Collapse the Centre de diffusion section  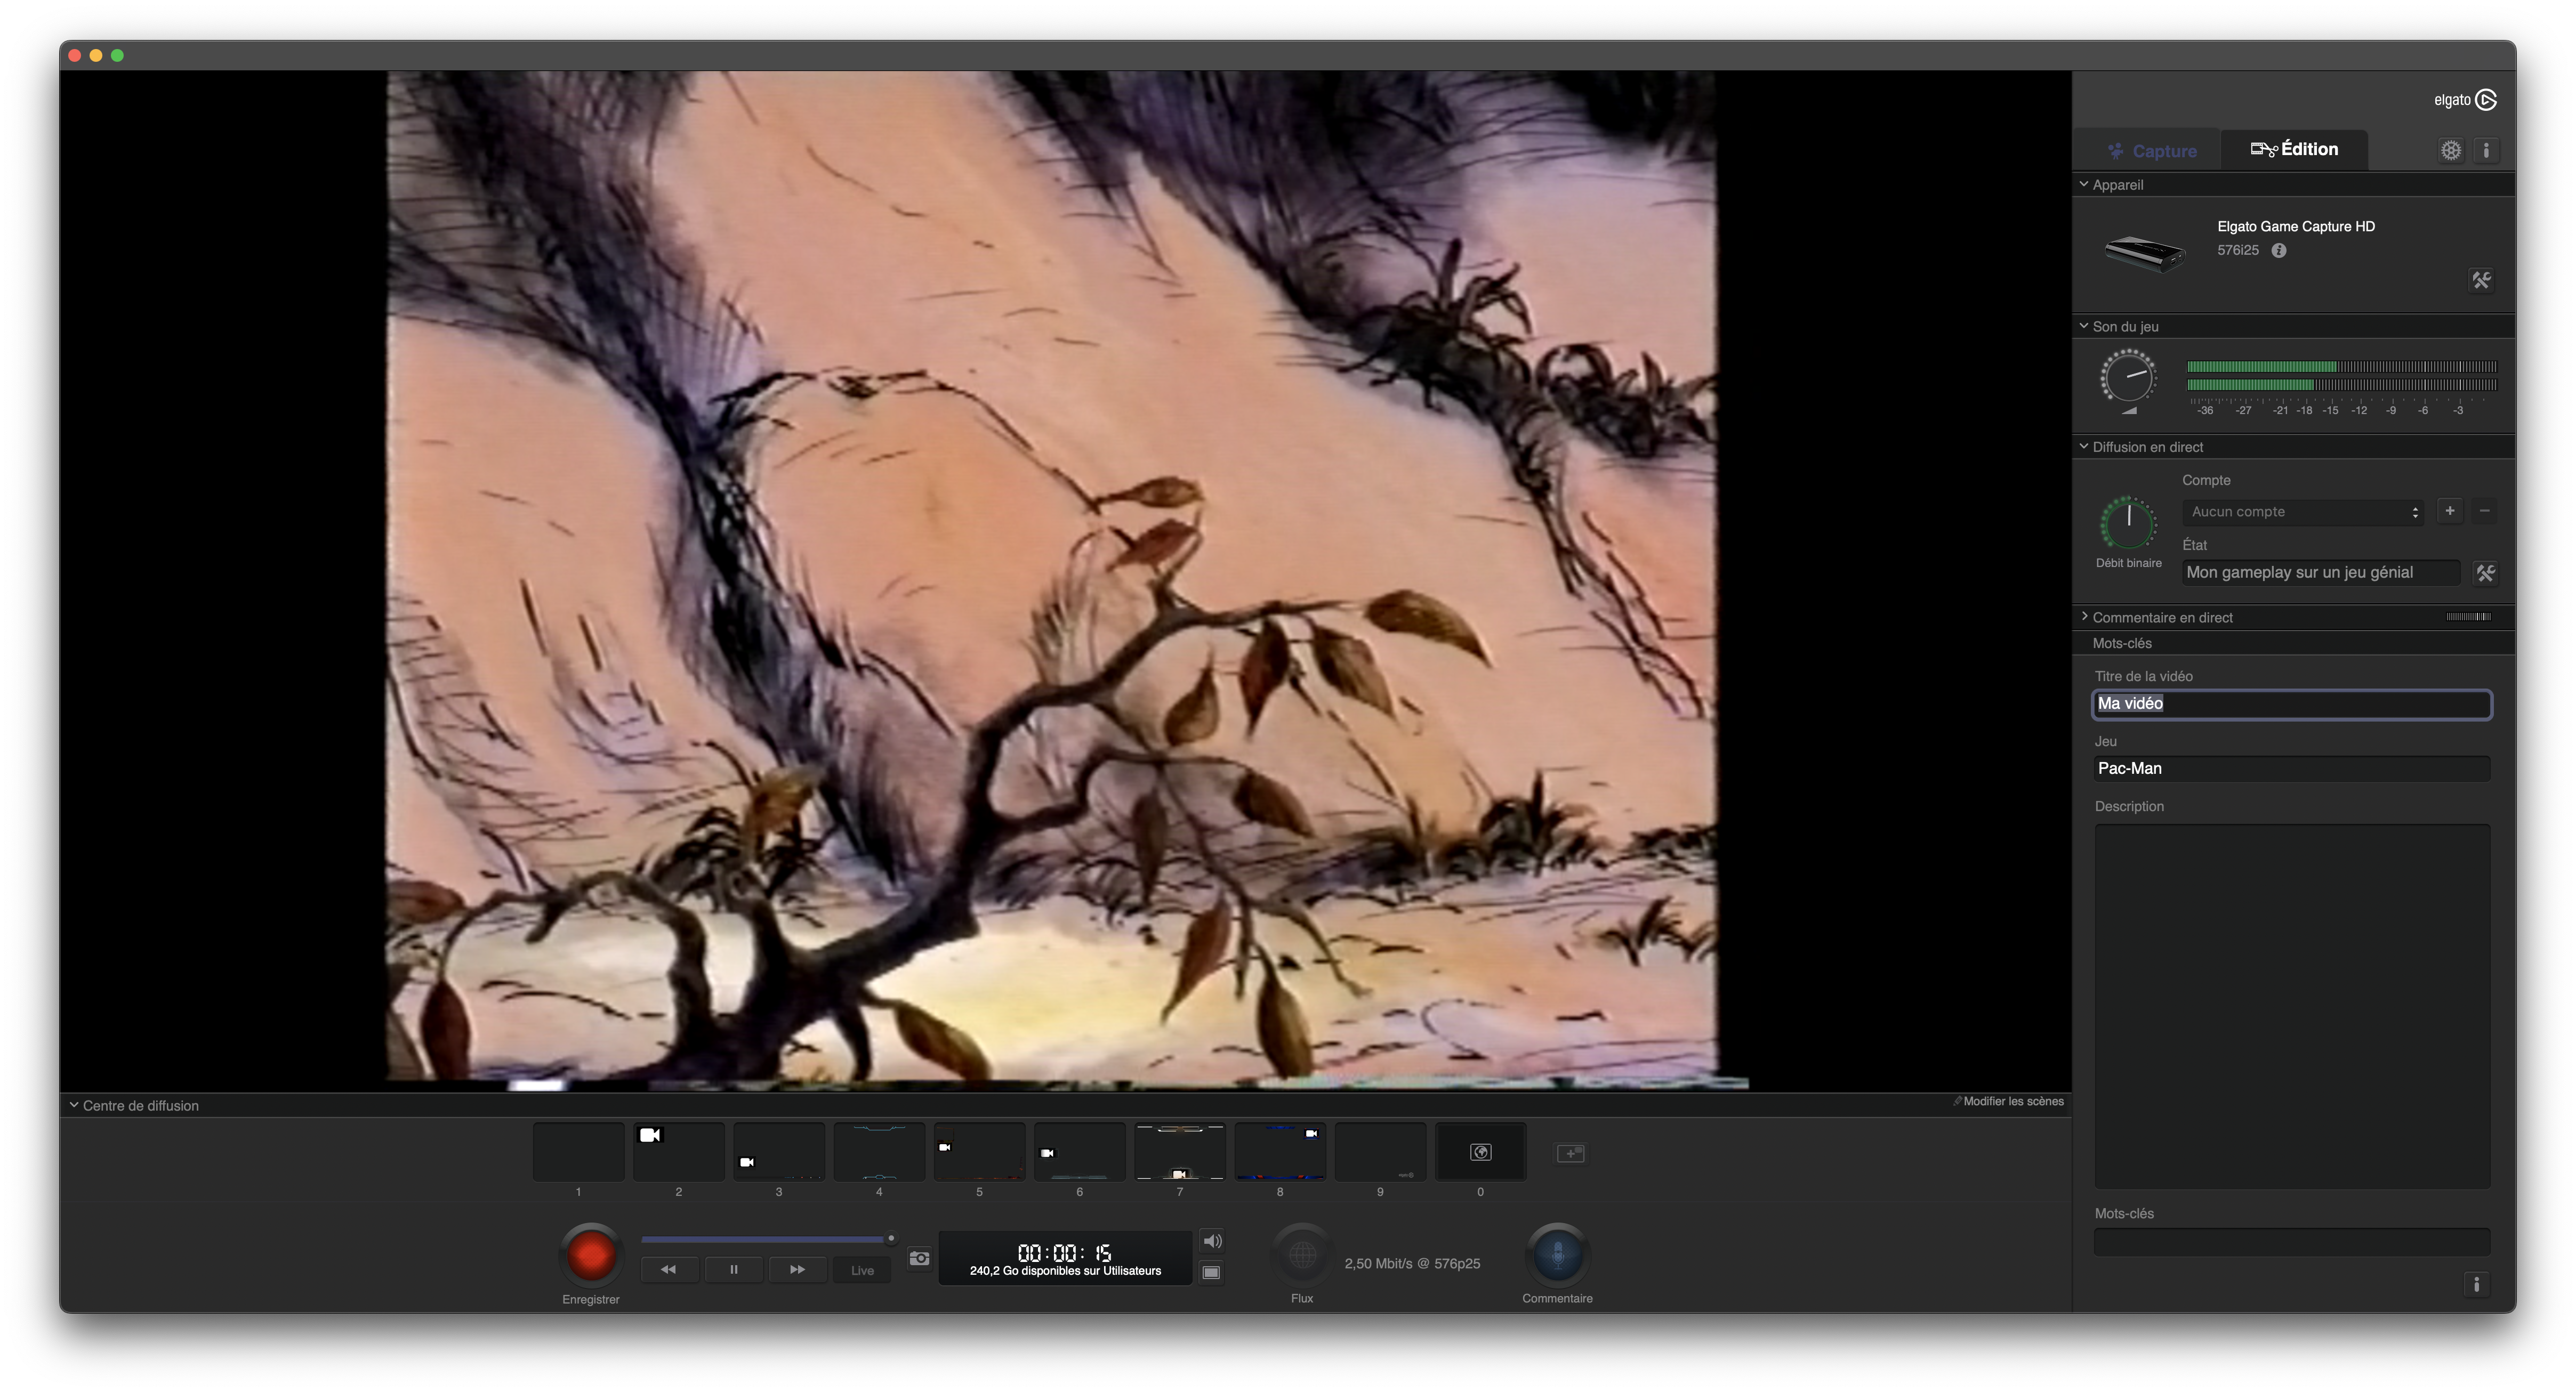point(74,1105)
